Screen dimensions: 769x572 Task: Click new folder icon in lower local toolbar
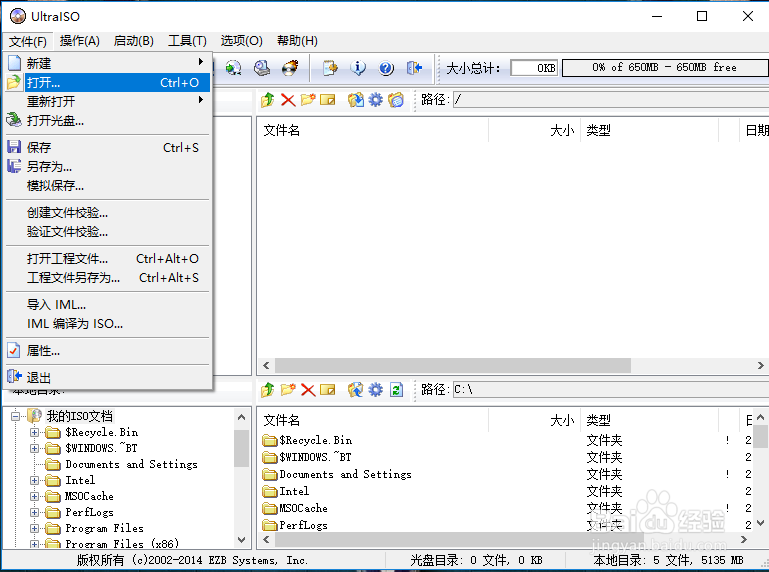click(288, 390)
